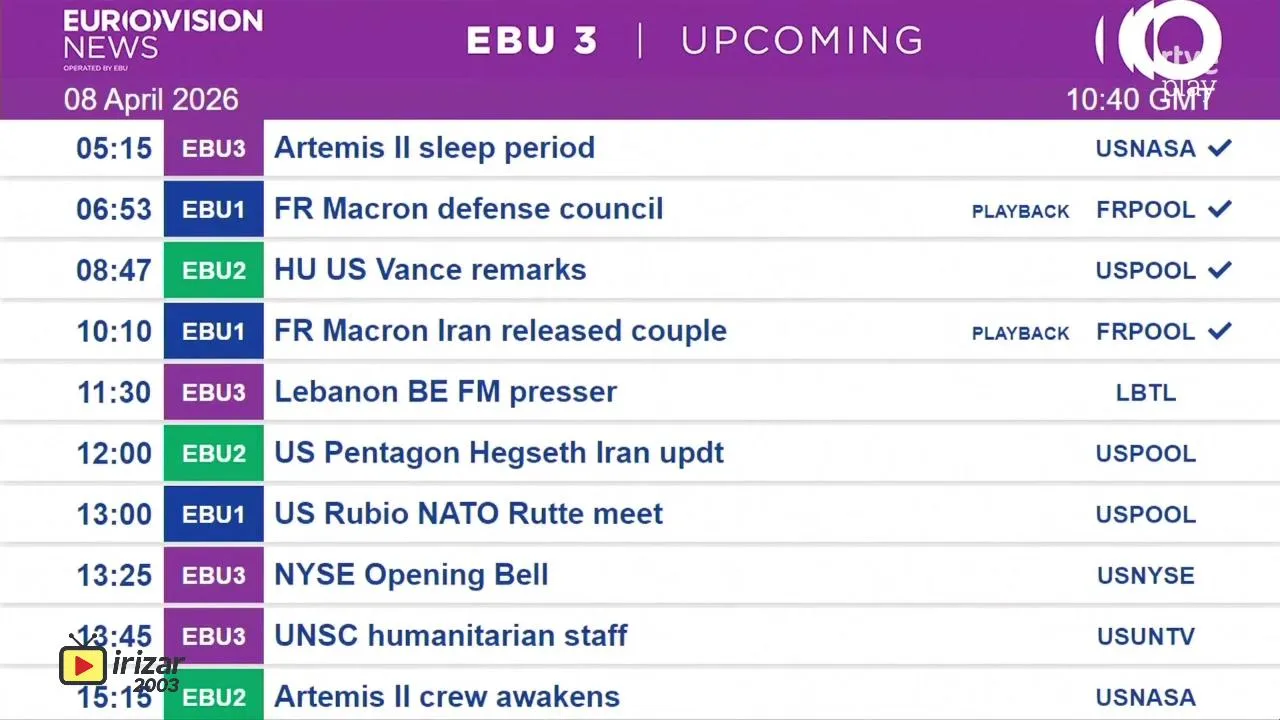Click the 08 April 2026 date

point(151,100)
